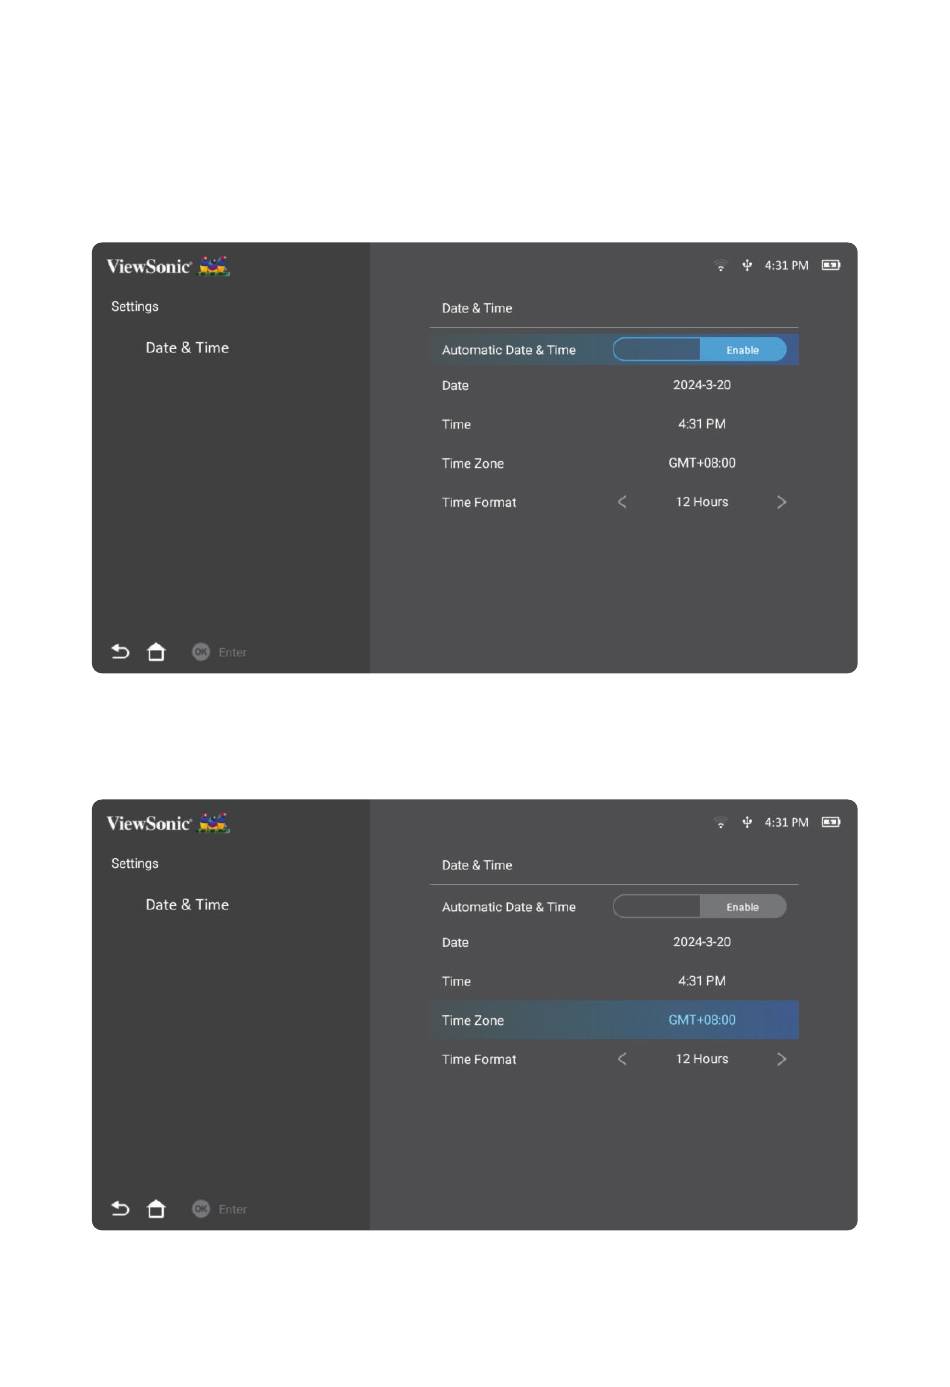Image resolution: width=950 pixels, height=1387 pixels.
Task: Select the Date row label in the upper screen
Action: click(455, 386)
